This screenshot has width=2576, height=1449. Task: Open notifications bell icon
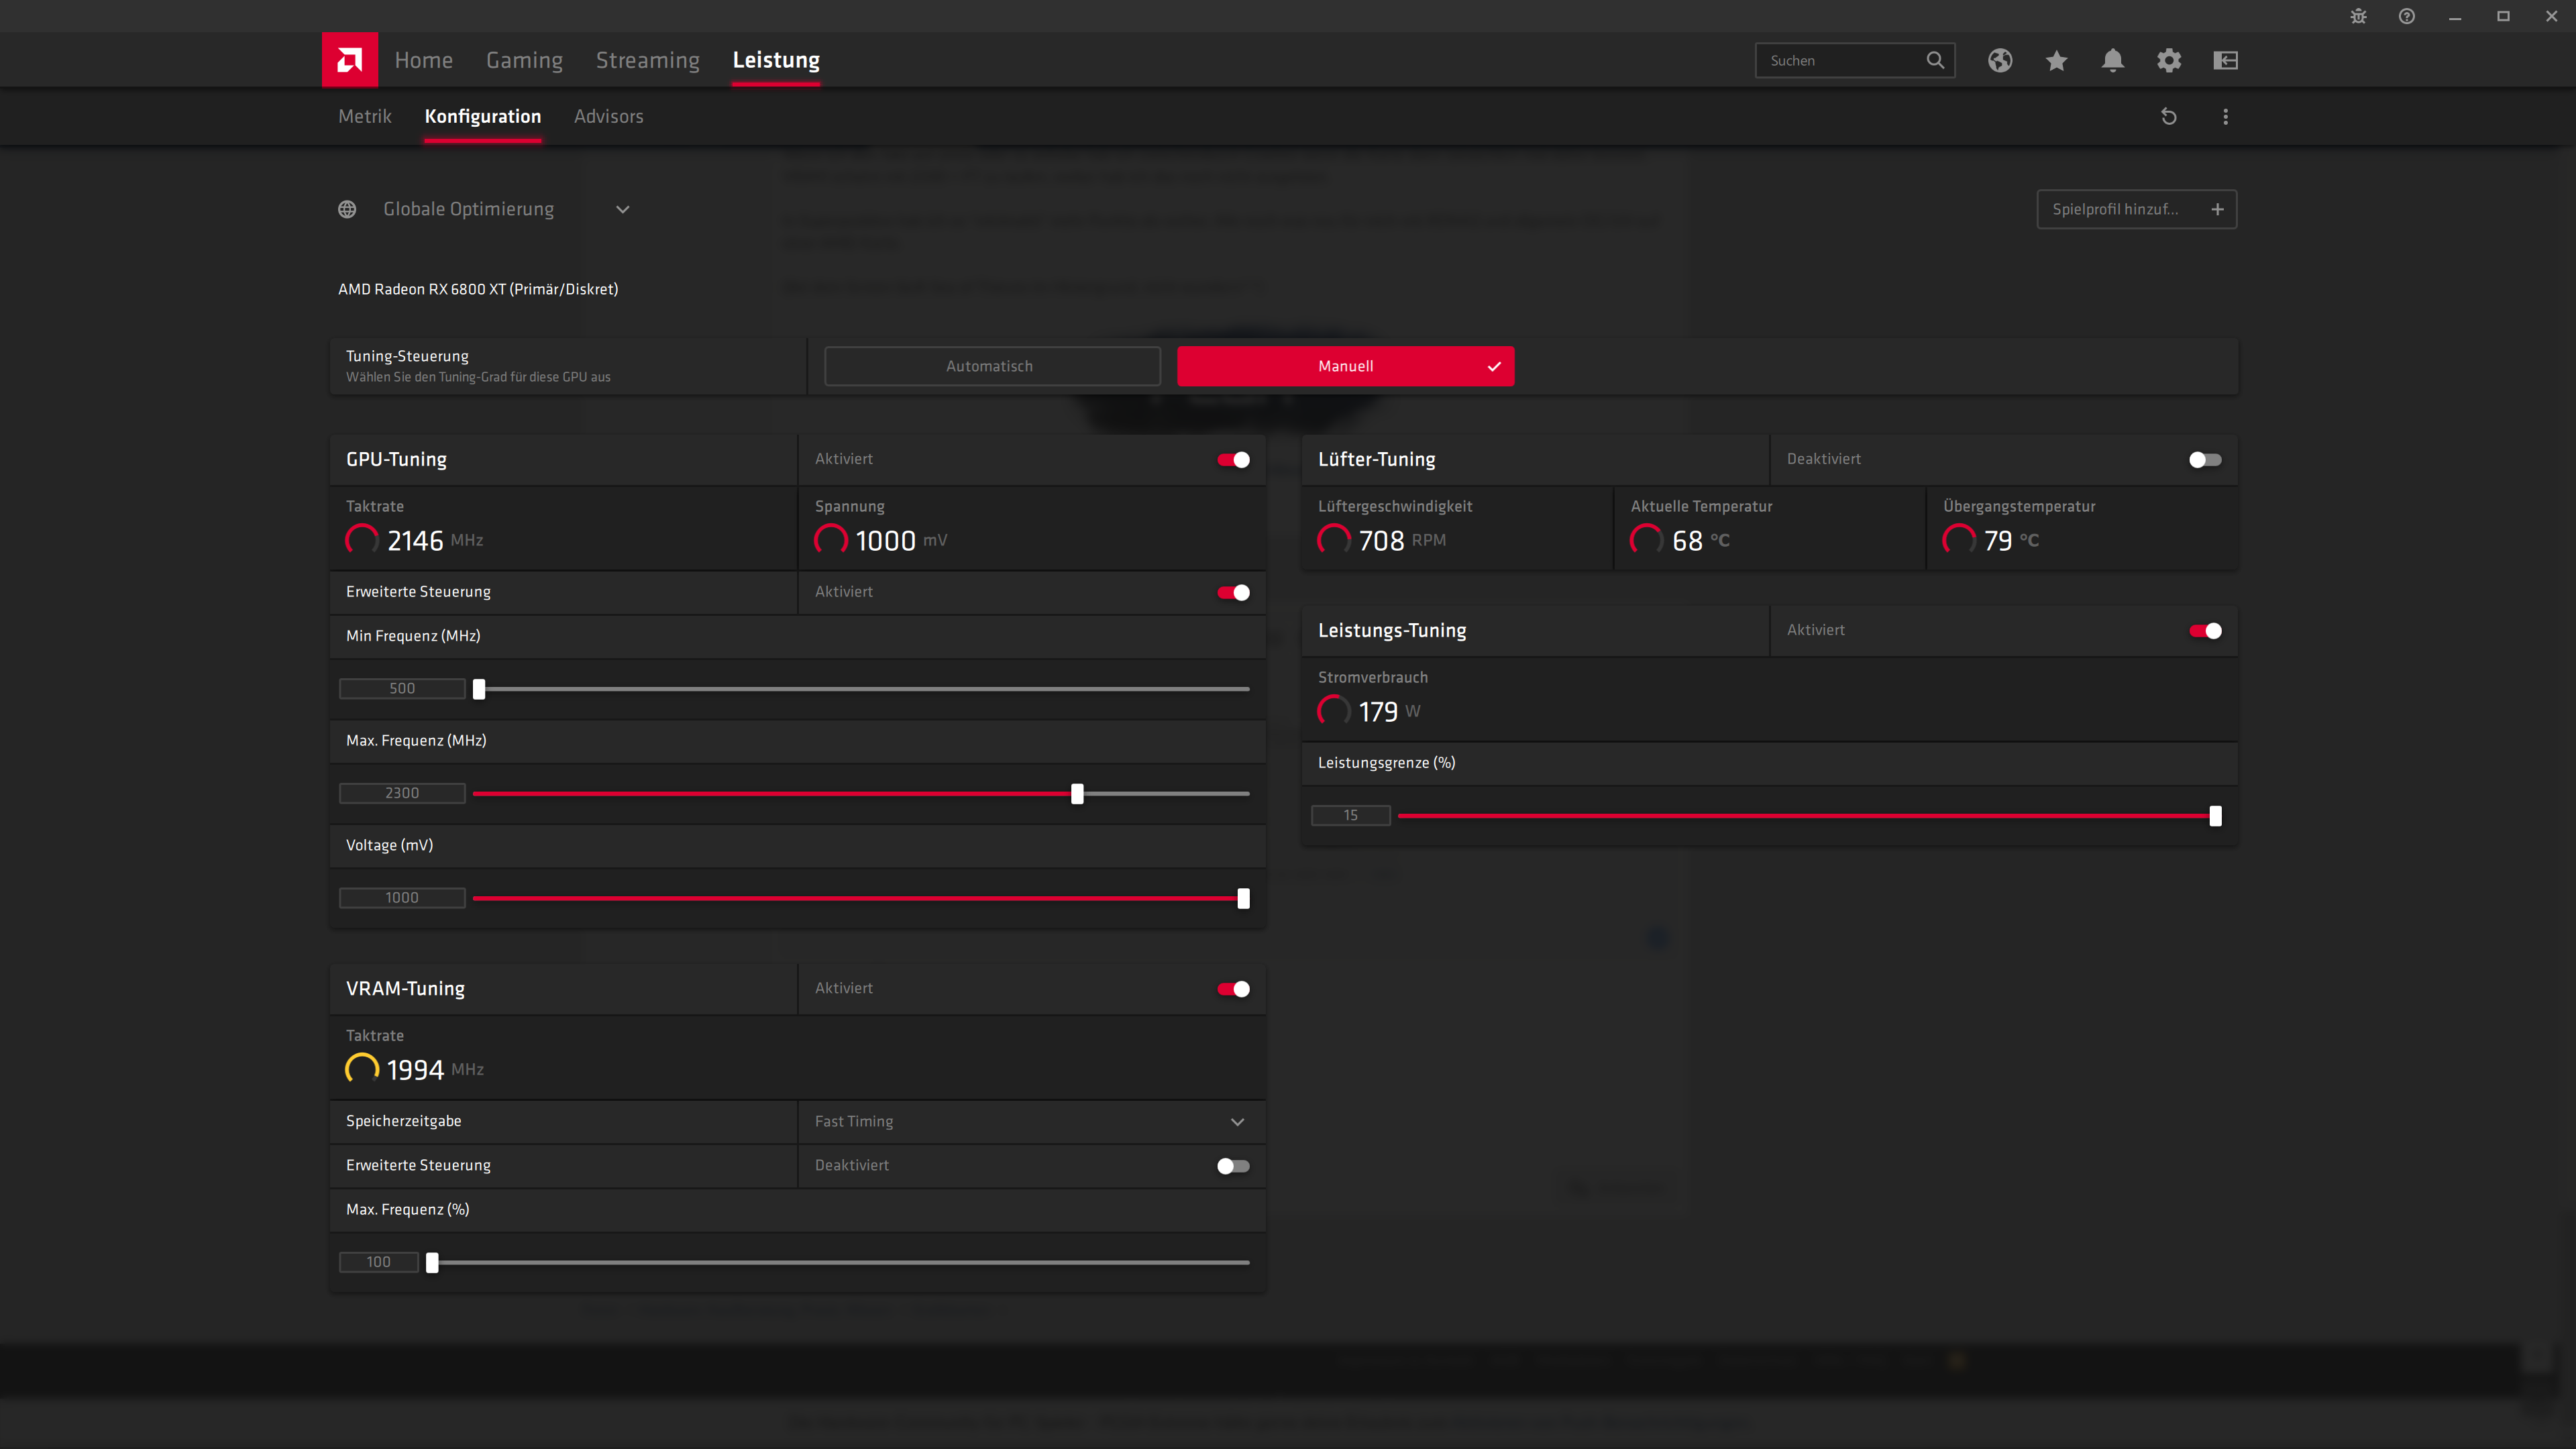pyautogui.click(x=2112, y=60)
